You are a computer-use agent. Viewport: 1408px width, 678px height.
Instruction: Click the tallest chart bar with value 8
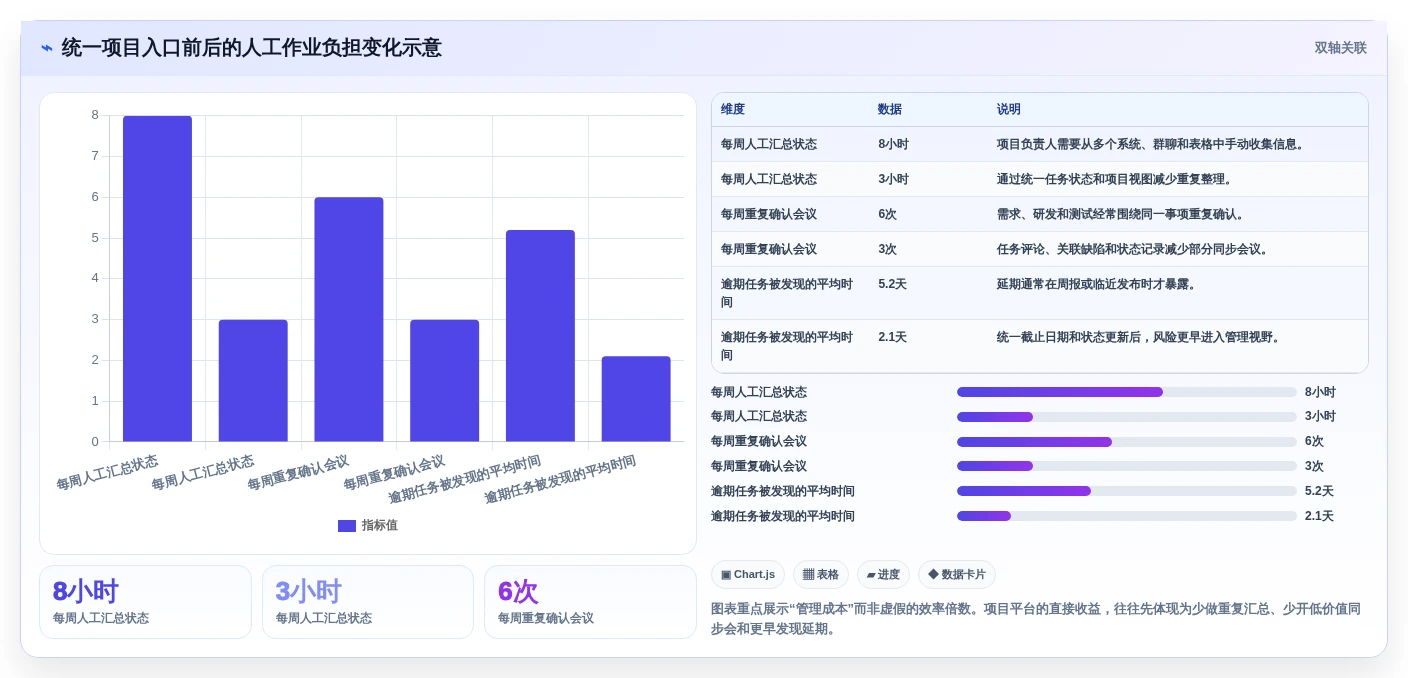pos(157,279)
